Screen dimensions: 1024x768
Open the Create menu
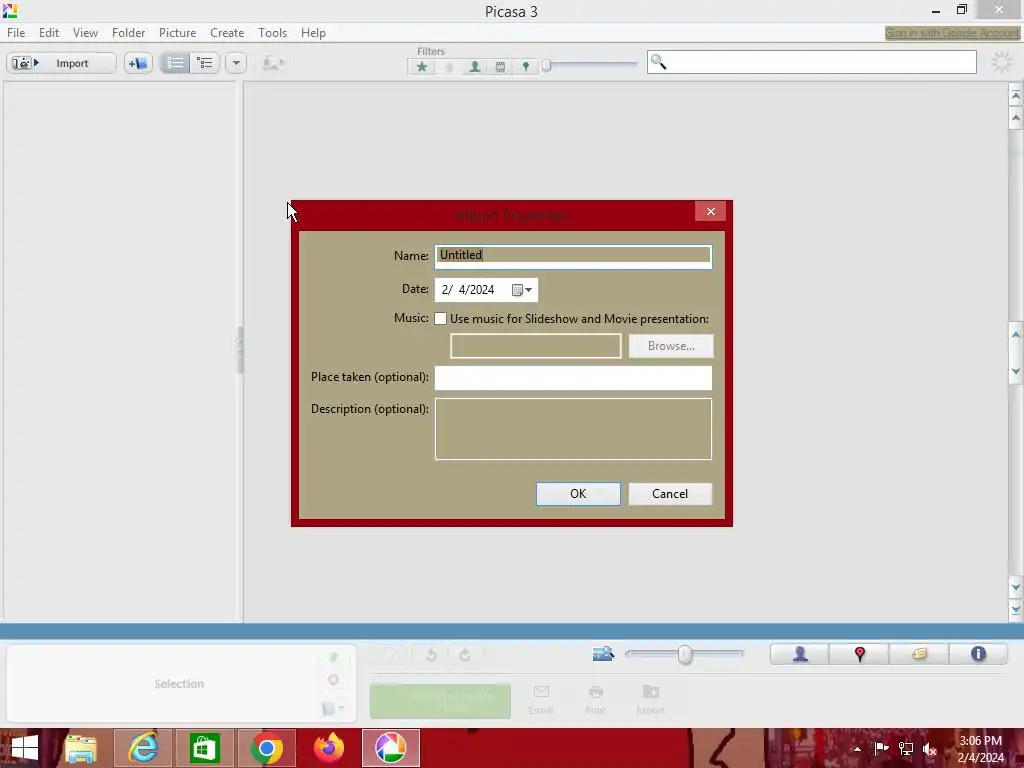[x=227, y=33]
